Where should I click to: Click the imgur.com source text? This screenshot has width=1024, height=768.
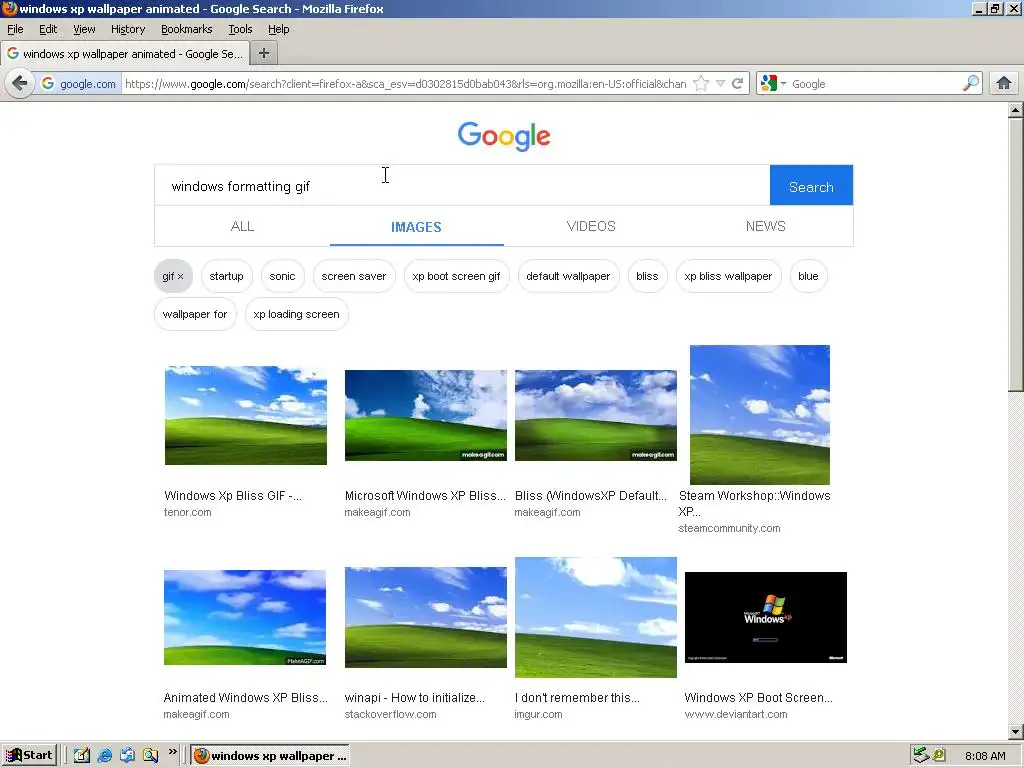pos(538,714)
